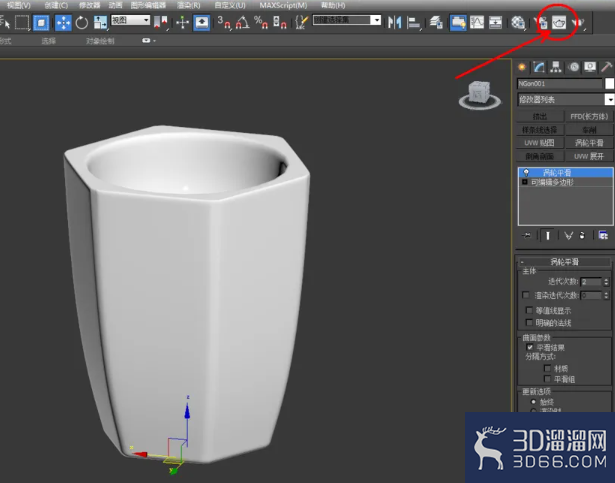Activate the Select and Rotate tool

[x=82, y=22]
